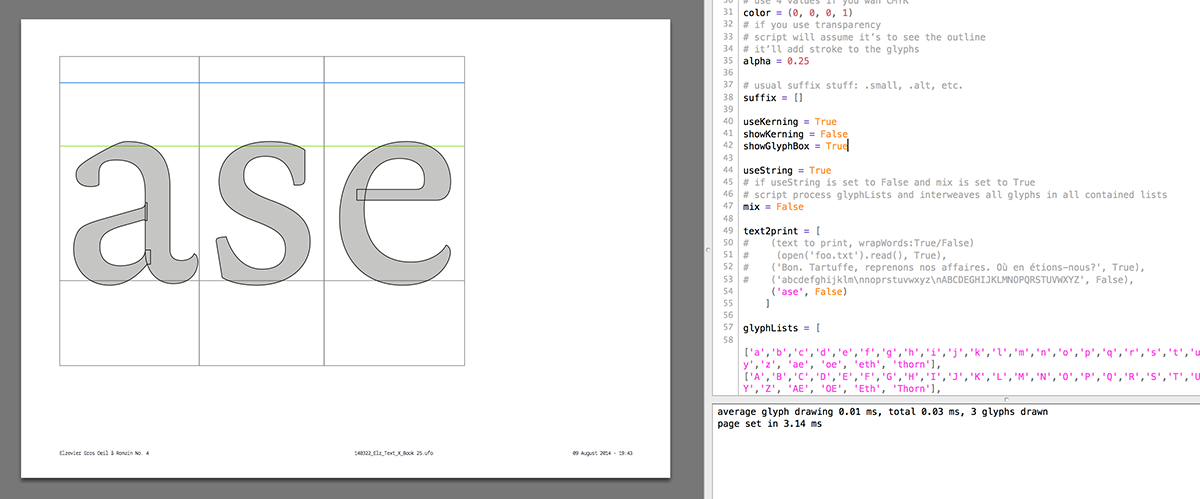Click the 'page set in 3.14 ms' output line

pyautogui.click(x=770, y=424)
